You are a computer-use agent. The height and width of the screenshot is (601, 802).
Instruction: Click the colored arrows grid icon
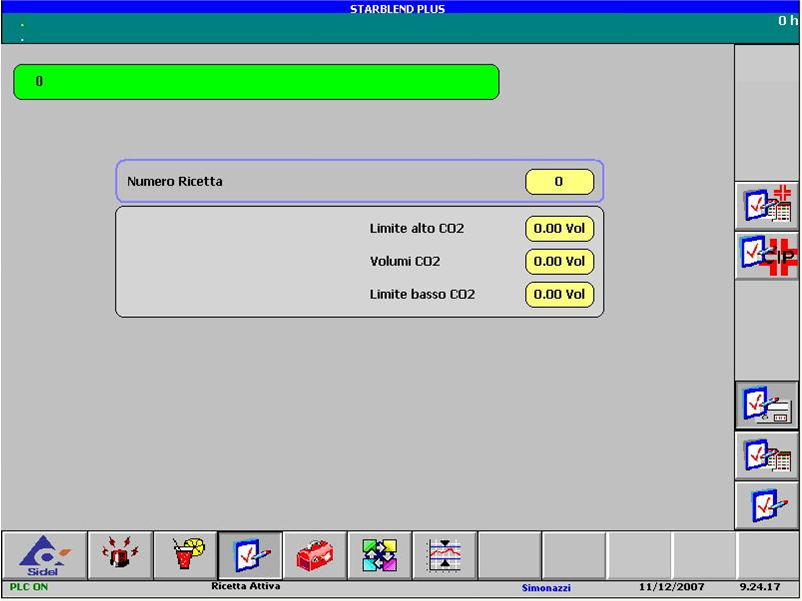click(380, 555)
